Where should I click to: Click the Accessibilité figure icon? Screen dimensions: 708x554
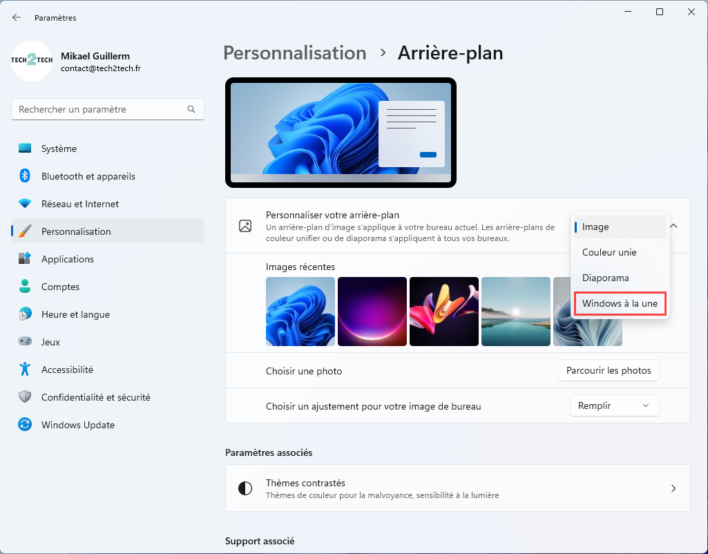point(25,369)
